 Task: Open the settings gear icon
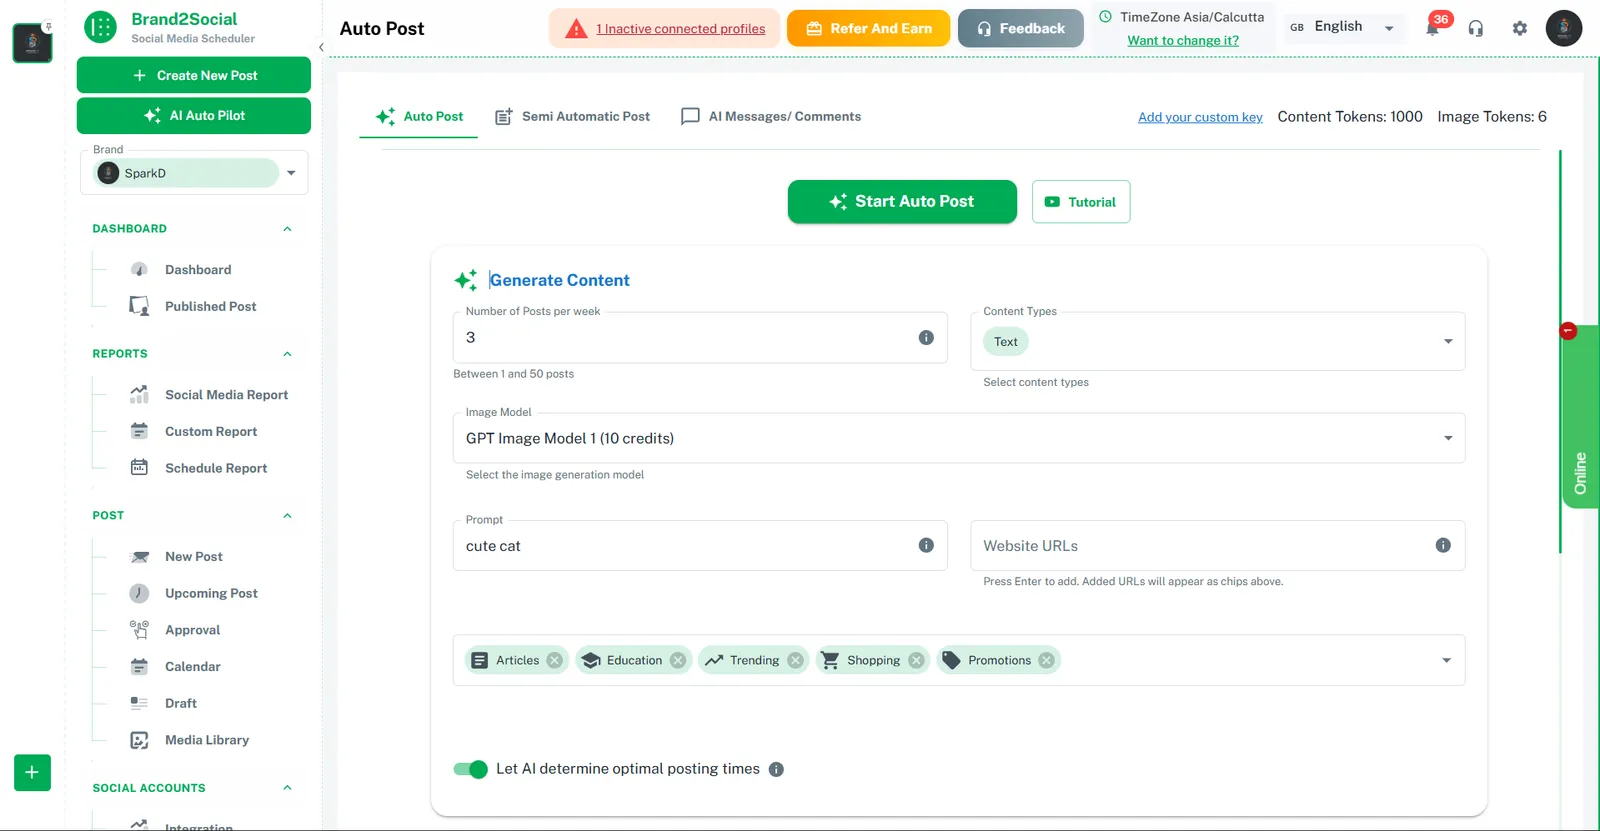point(1520,28)
